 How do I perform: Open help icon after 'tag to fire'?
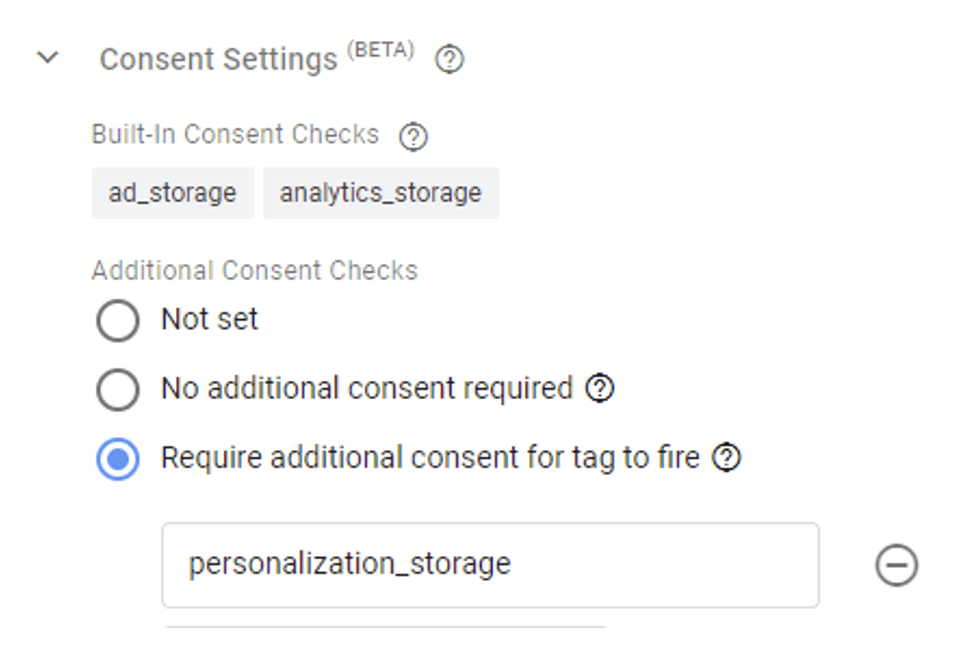pos(727,457)
